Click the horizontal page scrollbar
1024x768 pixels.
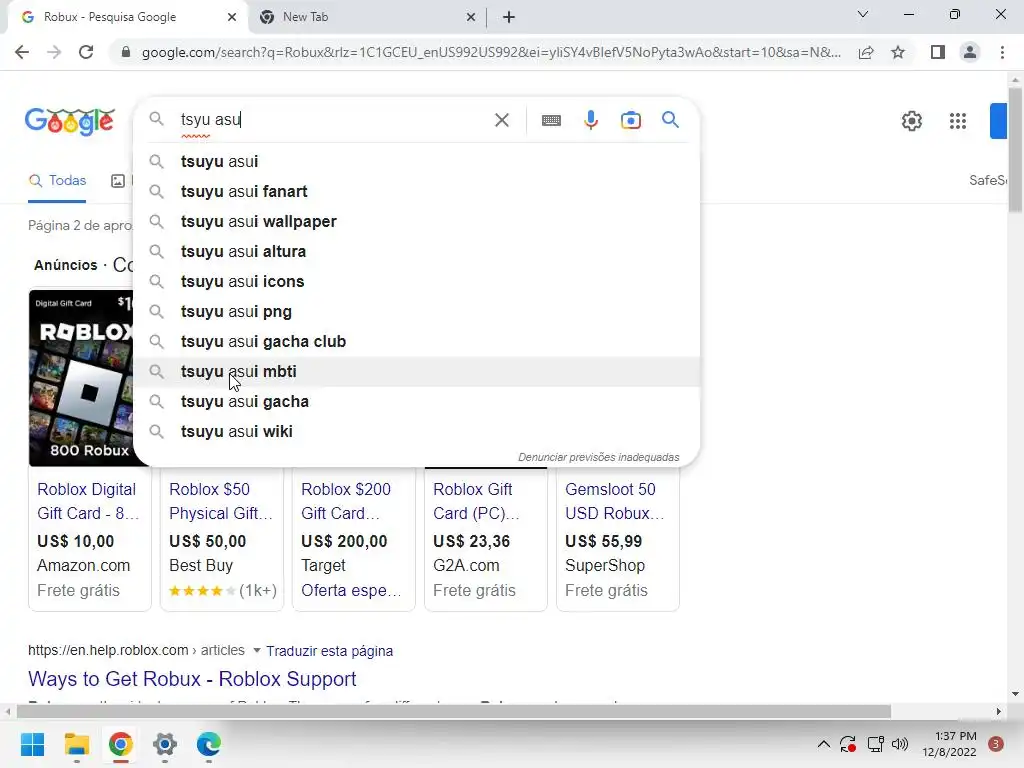453,711
